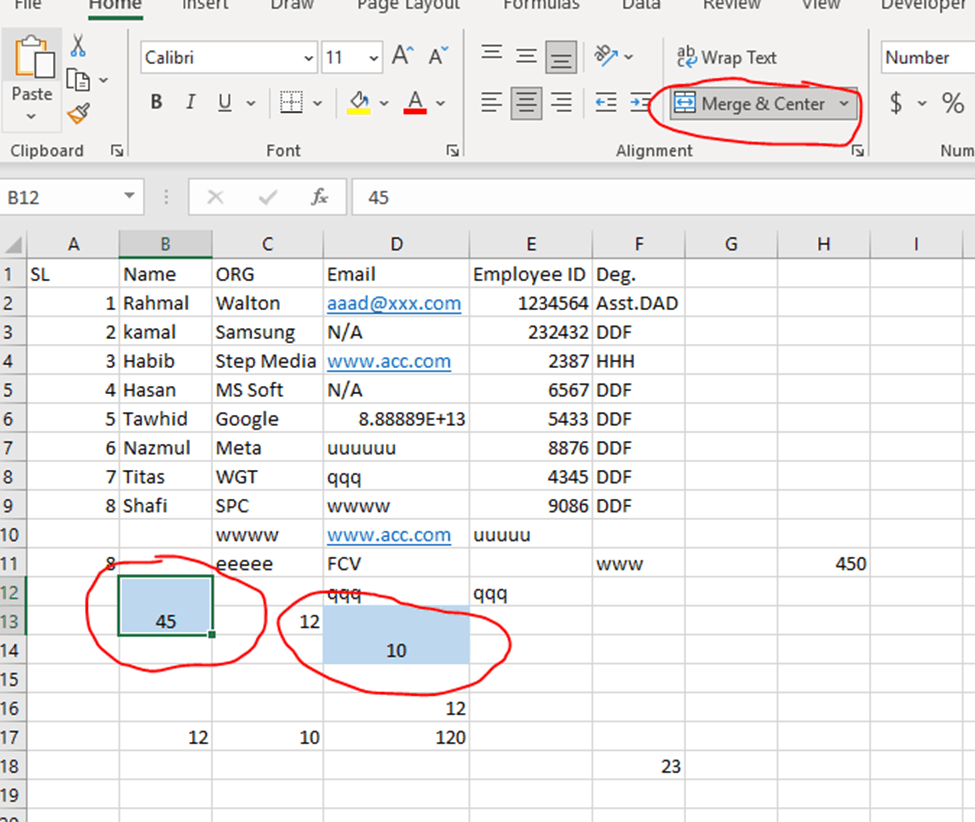The width and height of the screenshot is (975, 822).
Task: Confirm entry with formula bar checkmark
Action: (x=268, y=197)
